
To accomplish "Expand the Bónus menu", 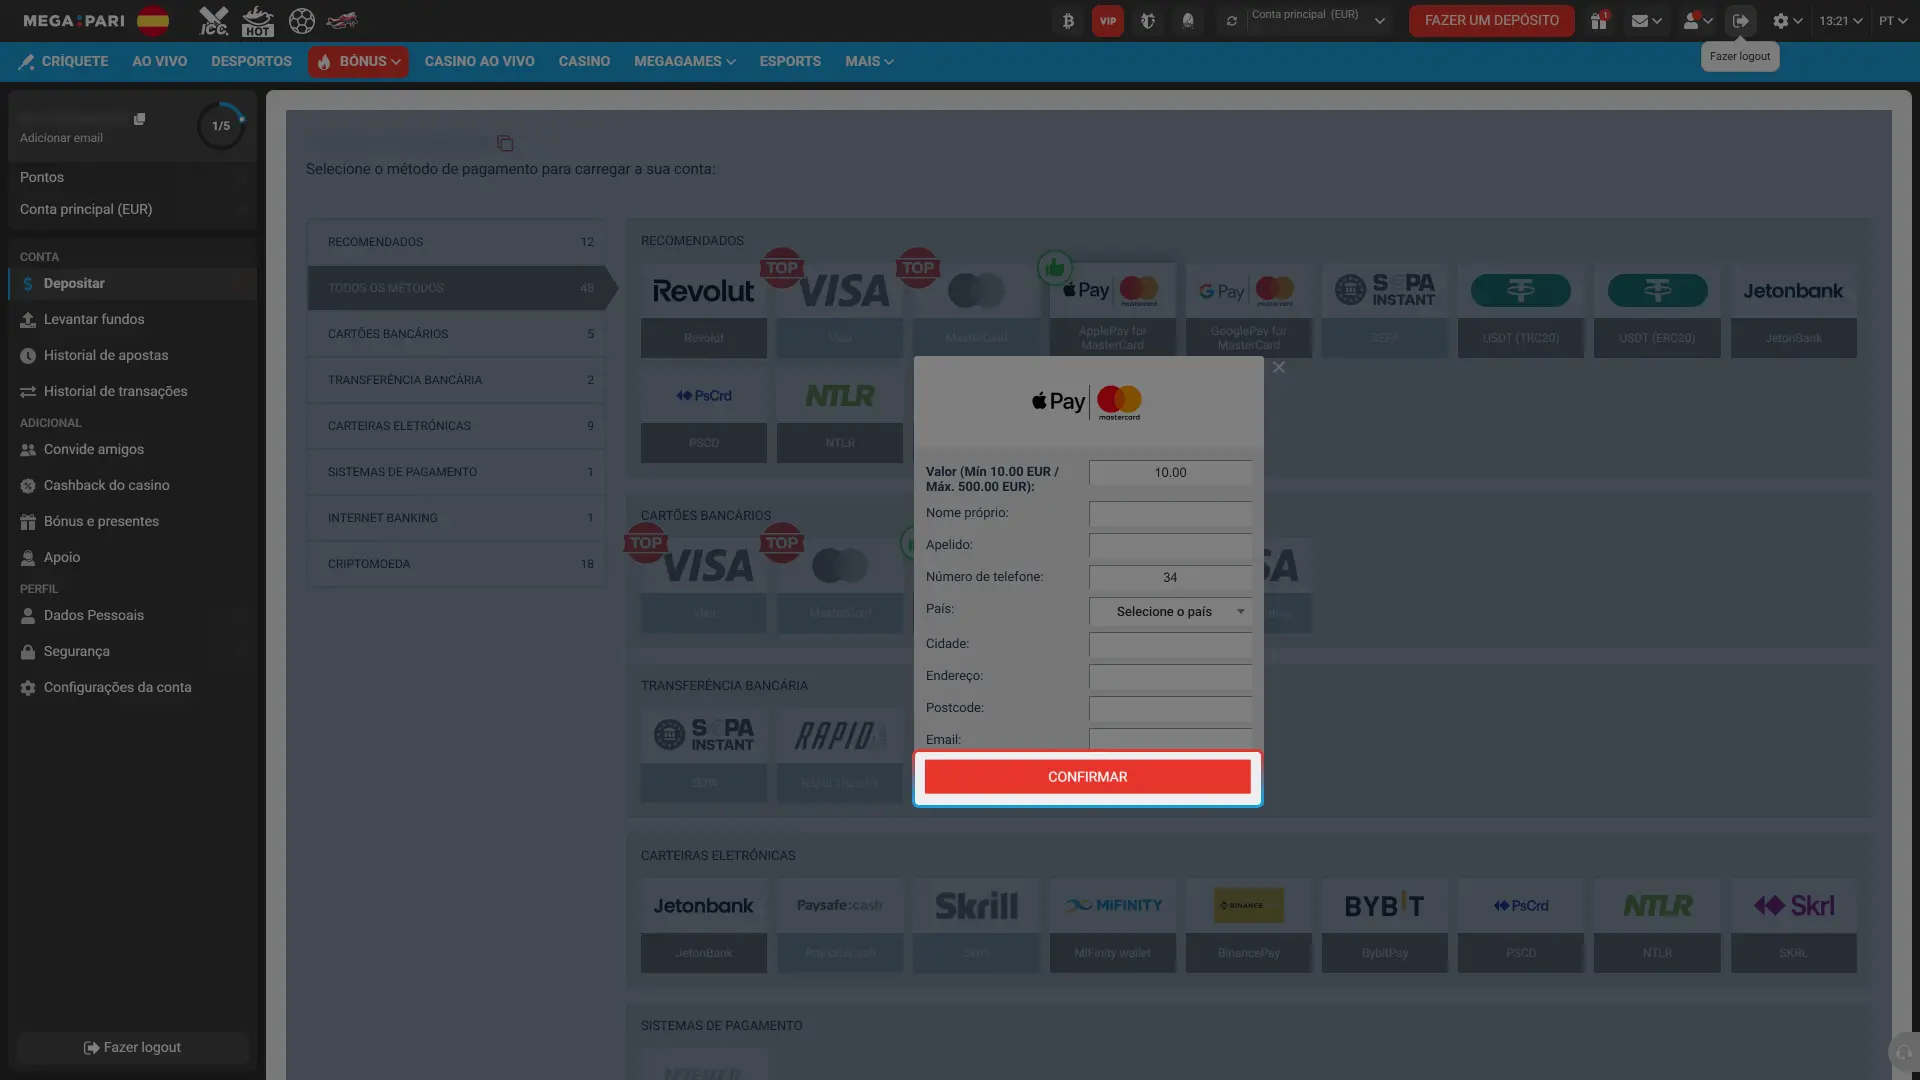I will click(x=358, y=62).
